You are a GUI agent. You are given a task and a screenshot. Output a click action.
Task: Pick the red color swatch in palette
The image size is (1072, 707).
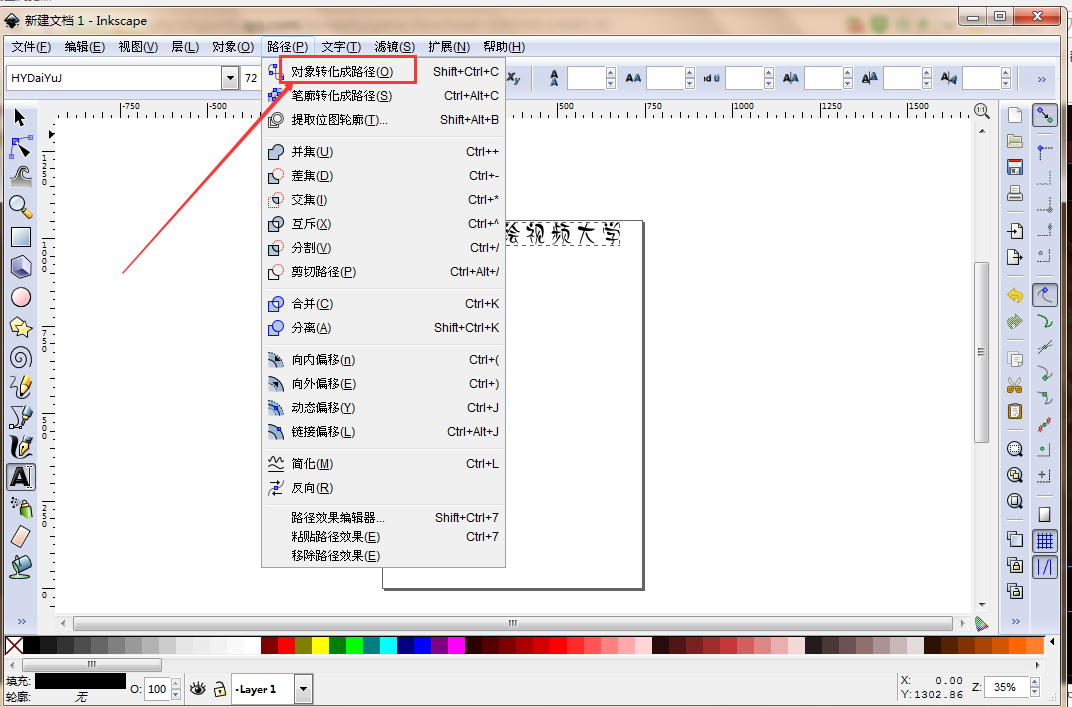(x=286, y=646)
